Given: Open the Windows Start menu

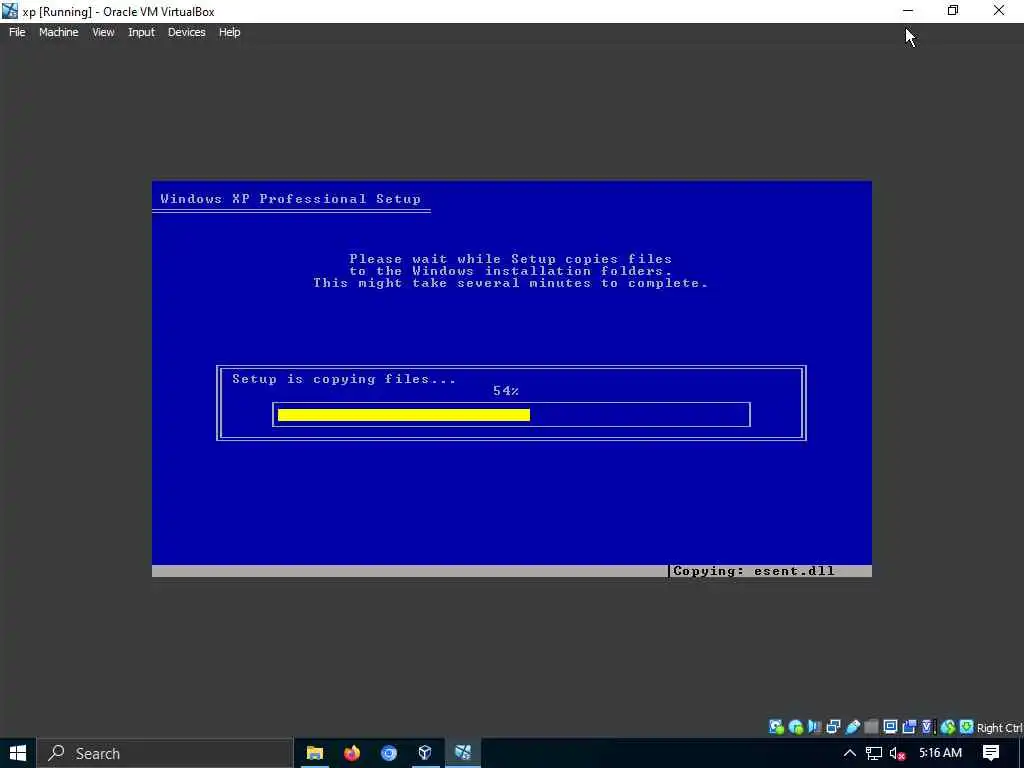Looking at the screenshot, I should 18,753.
